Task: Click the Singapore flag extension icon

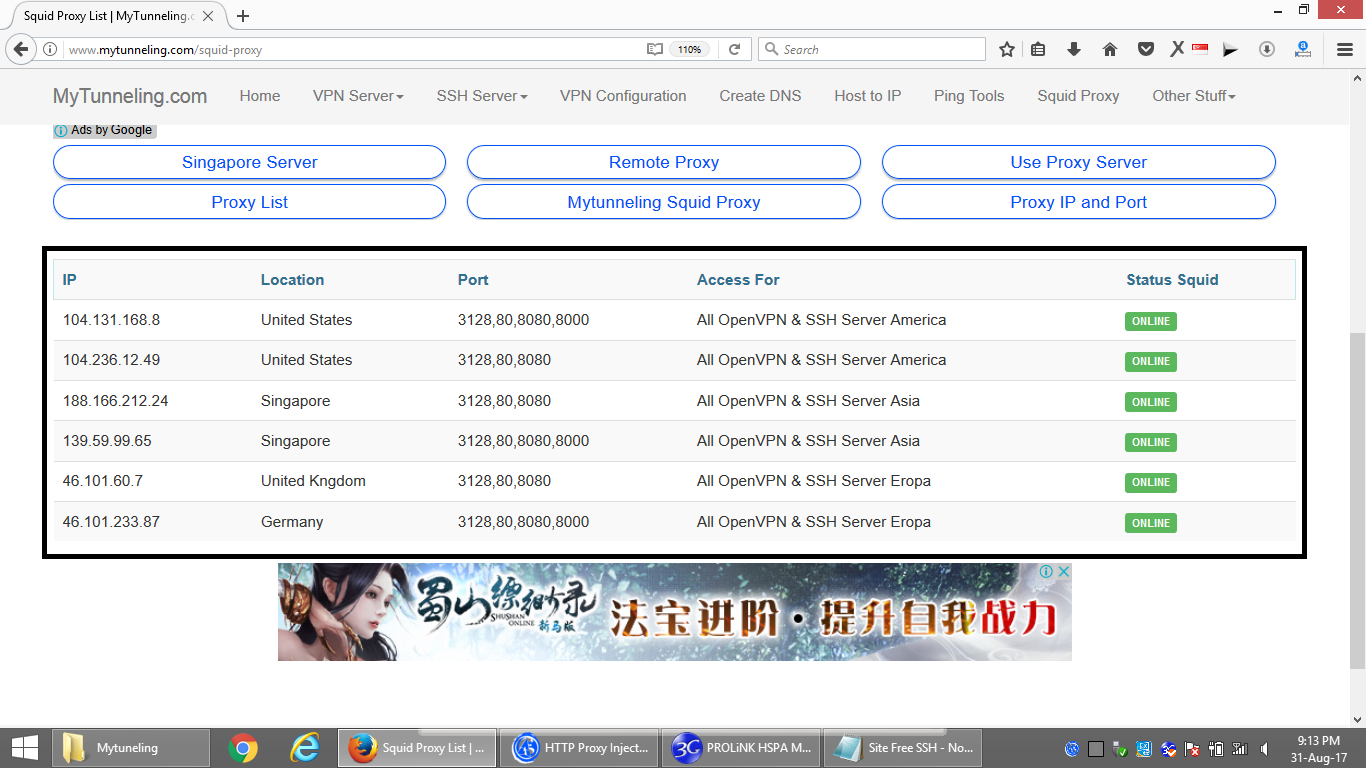Action: [1200, 49]
